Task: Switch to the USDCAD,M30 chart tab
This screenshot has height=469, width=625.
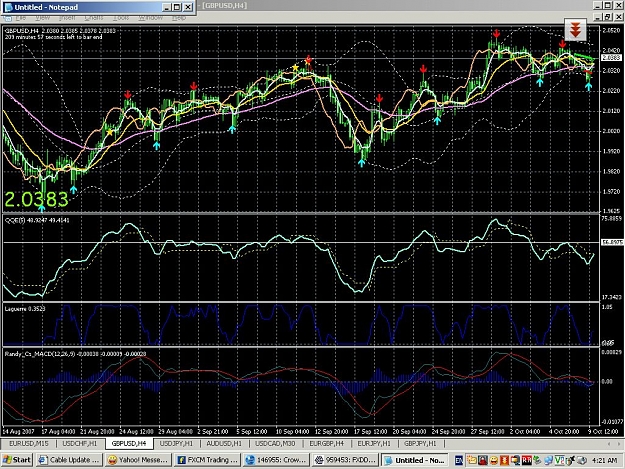Action: (x=275, y=443)
